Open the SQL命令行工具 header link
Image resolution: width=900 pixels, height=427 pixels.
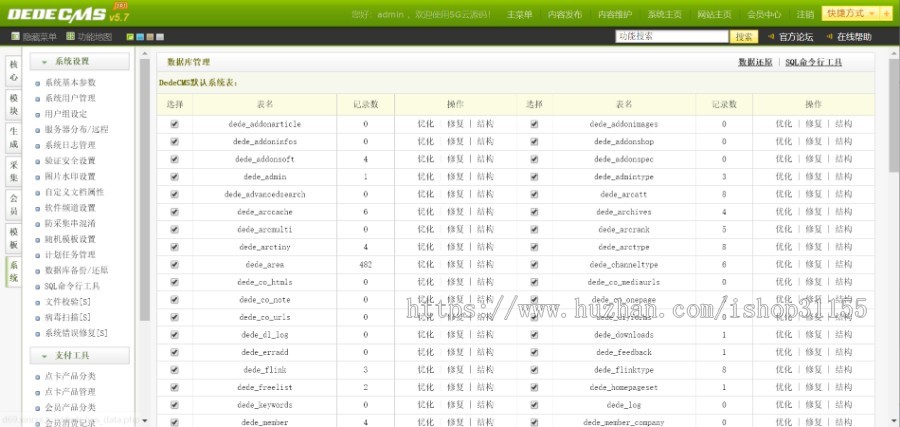[814, 62]
